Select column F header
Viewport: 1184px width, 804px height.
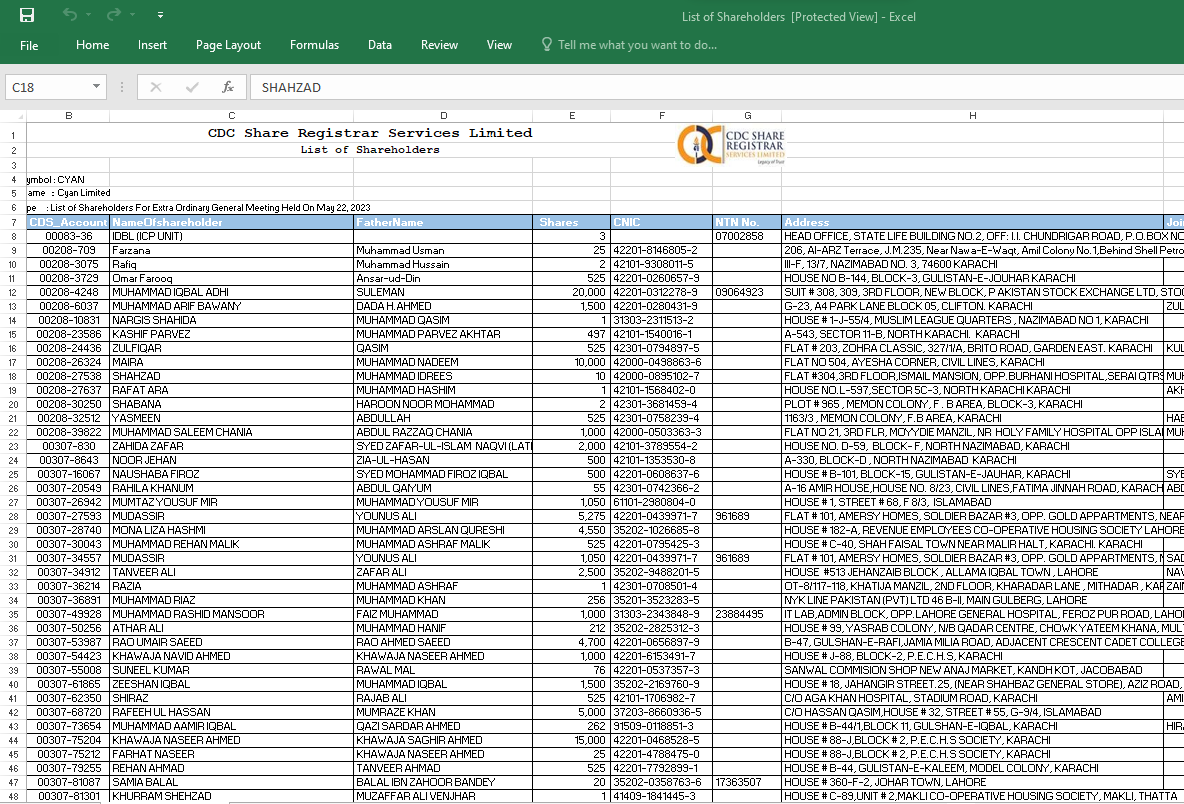[x=661, y=116]
